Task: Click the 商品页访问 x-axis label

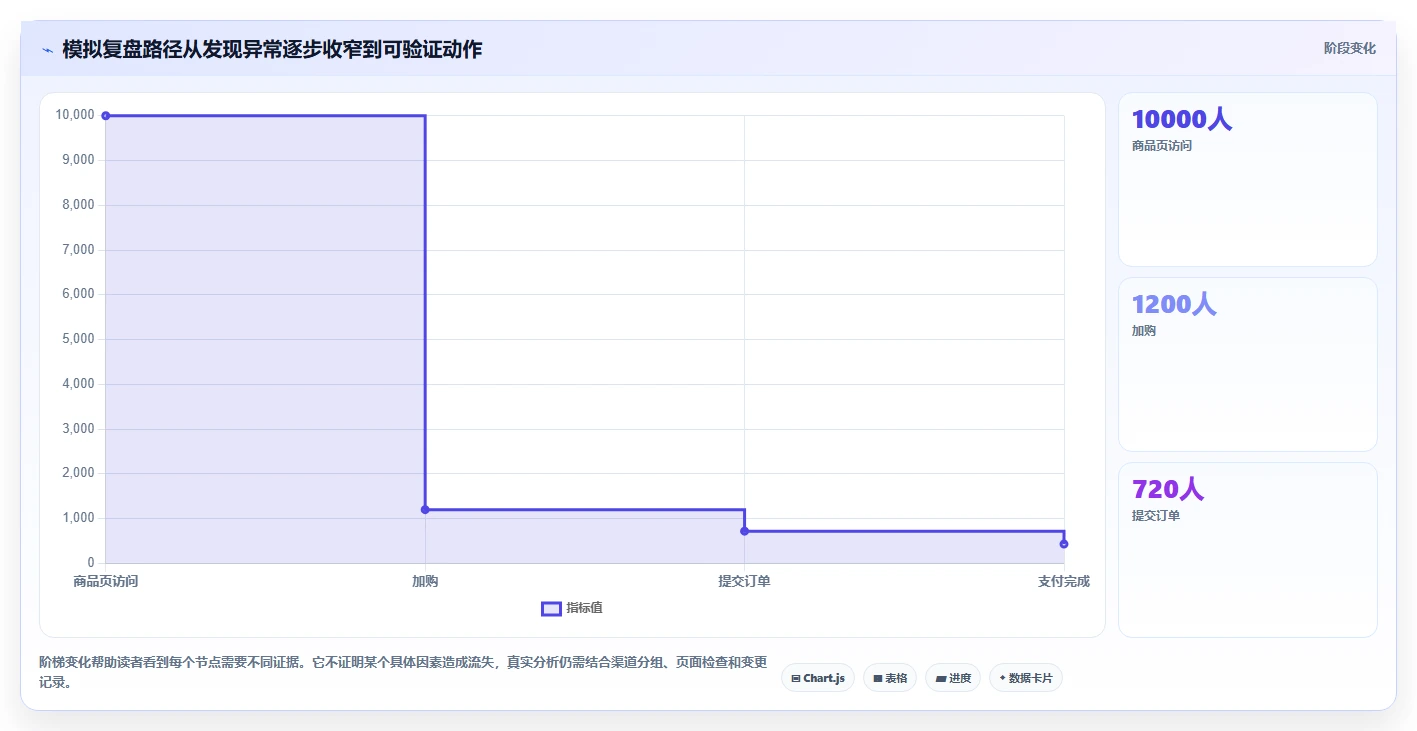Action: coord(106,581)
